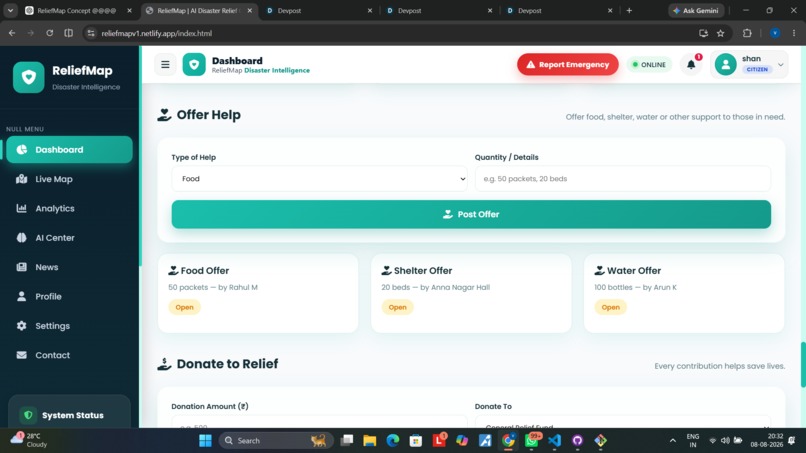The width and height of the screenshot is (806, 453).
Task: Open the tab search dropdown arrow
Action: [x=10, y=10]
